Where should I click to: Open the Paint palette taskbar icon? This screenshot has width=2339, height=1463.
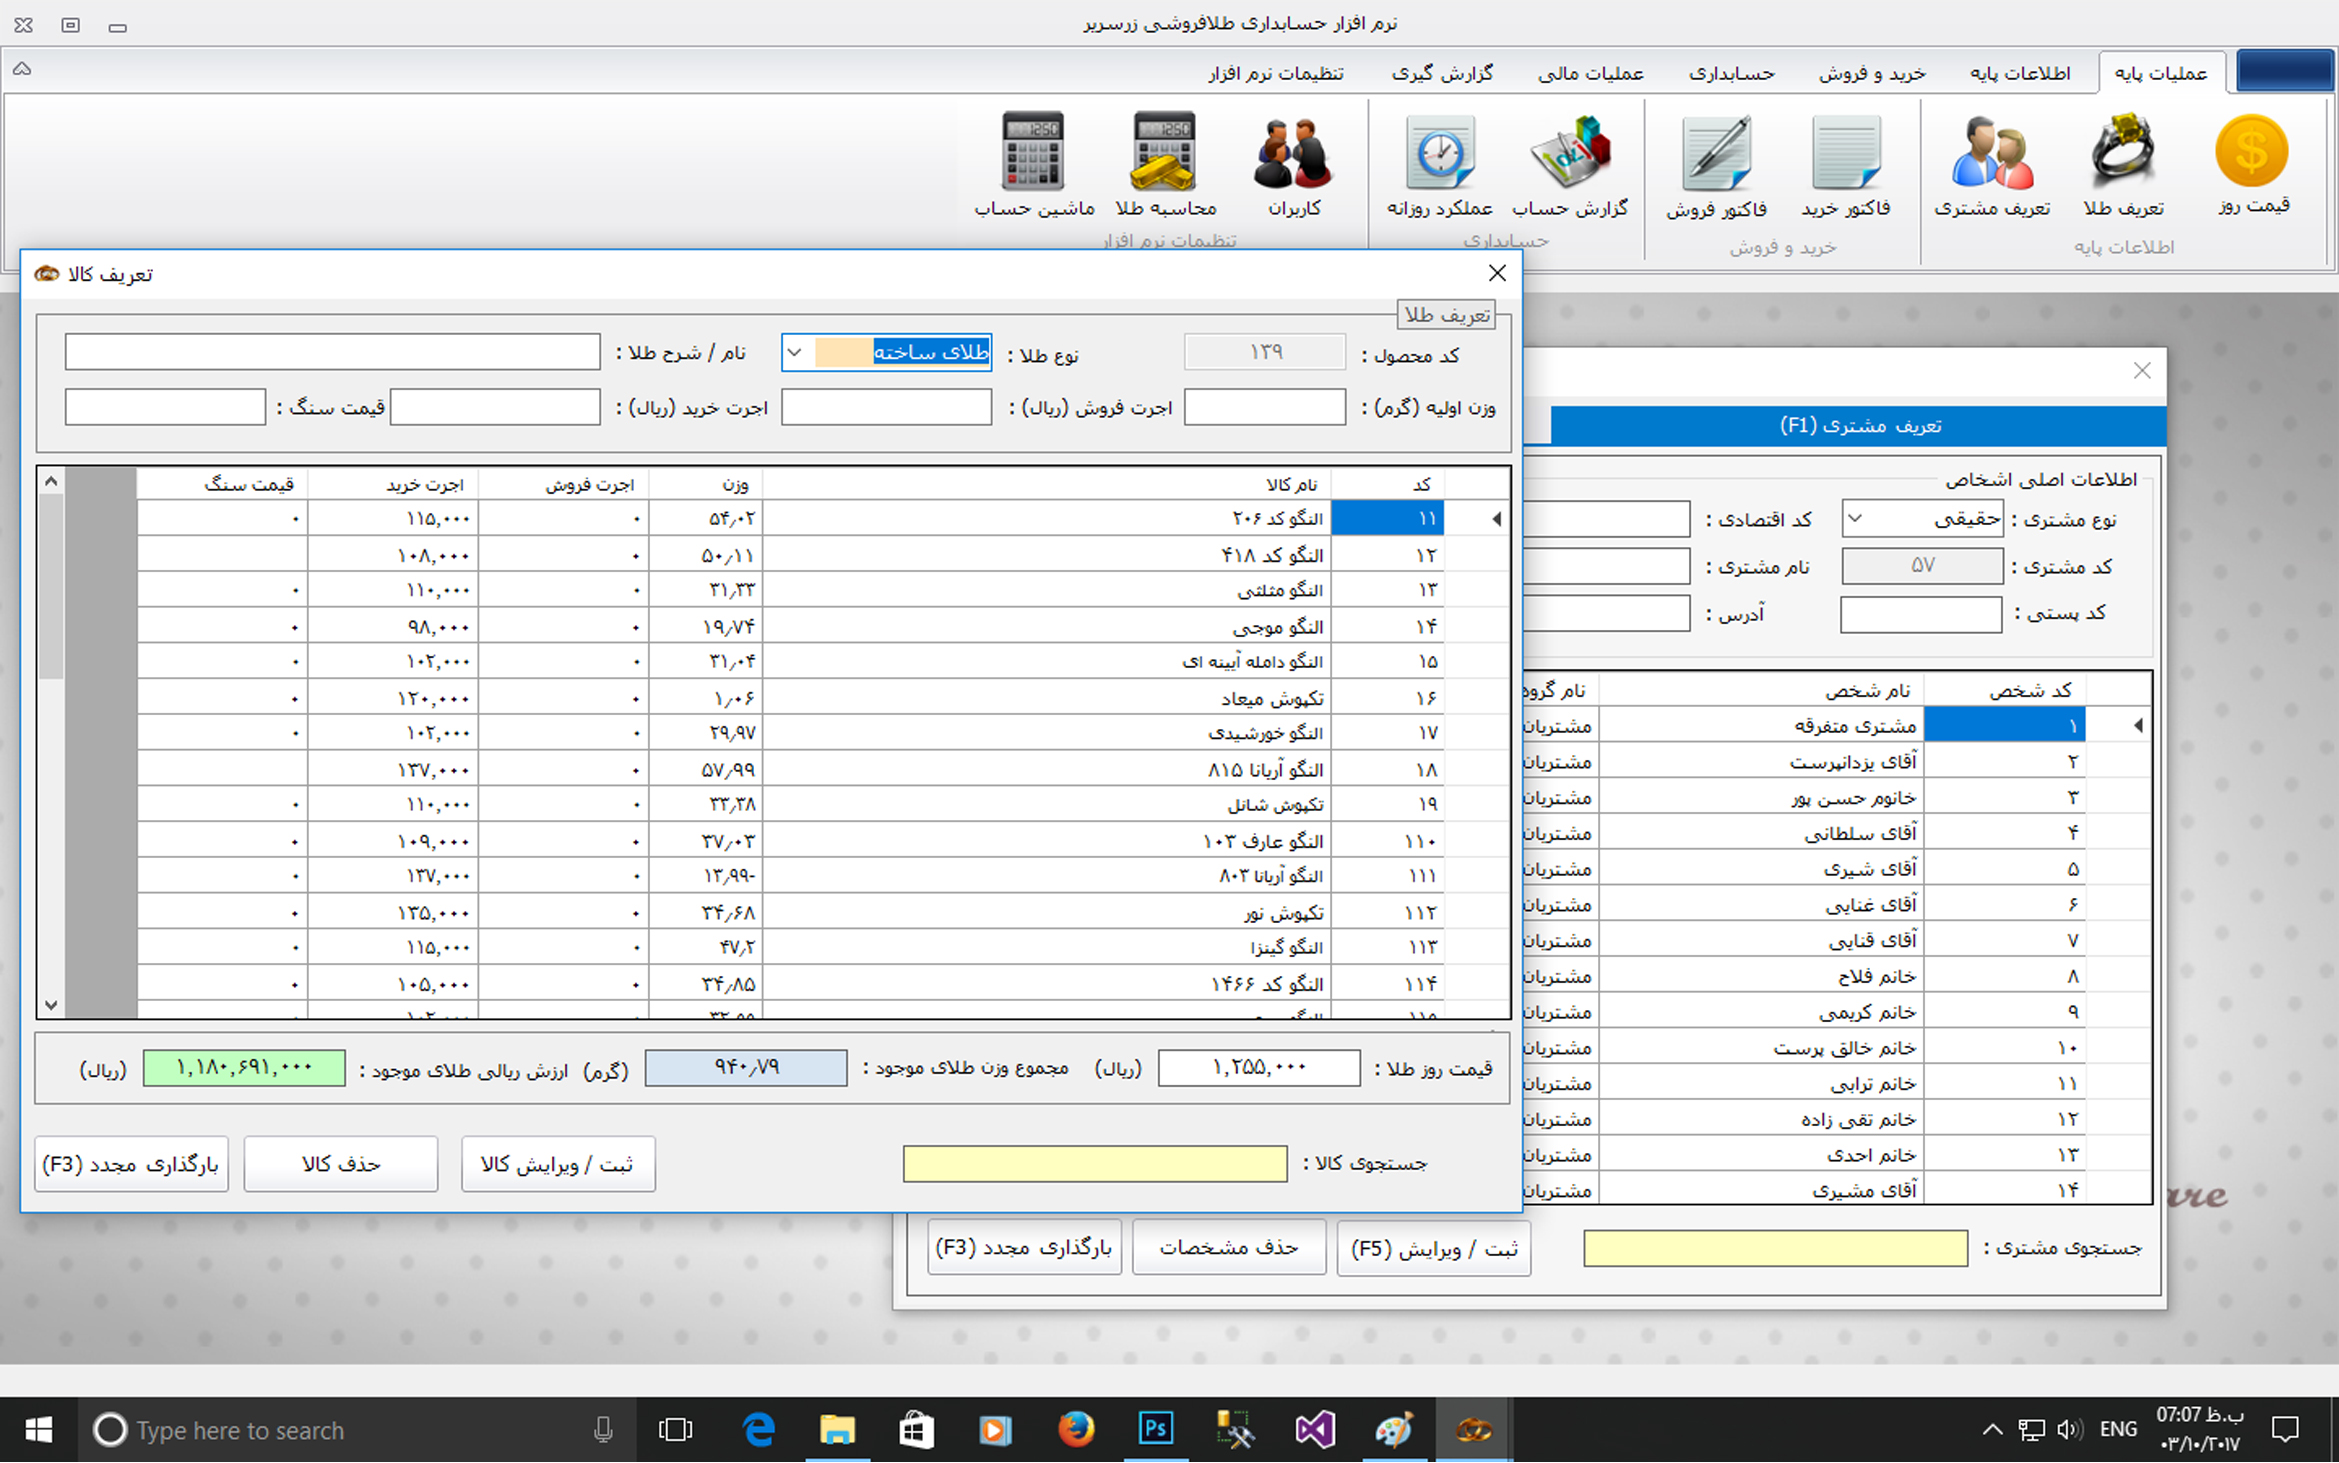click(1393, 1430)
